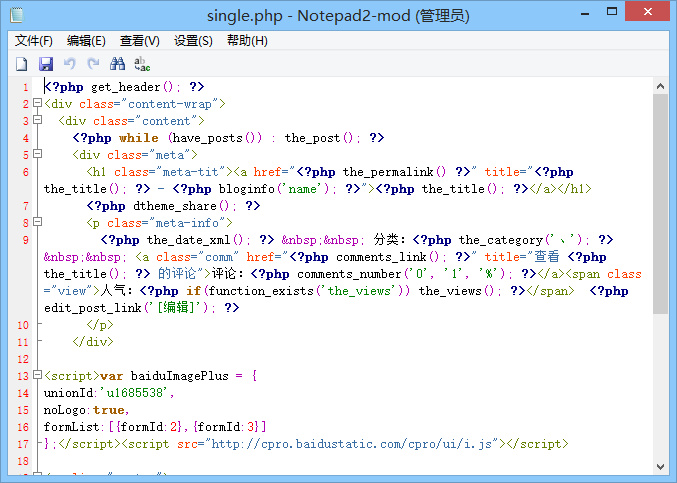Click the scrollbar down arrow

[660, 467]
